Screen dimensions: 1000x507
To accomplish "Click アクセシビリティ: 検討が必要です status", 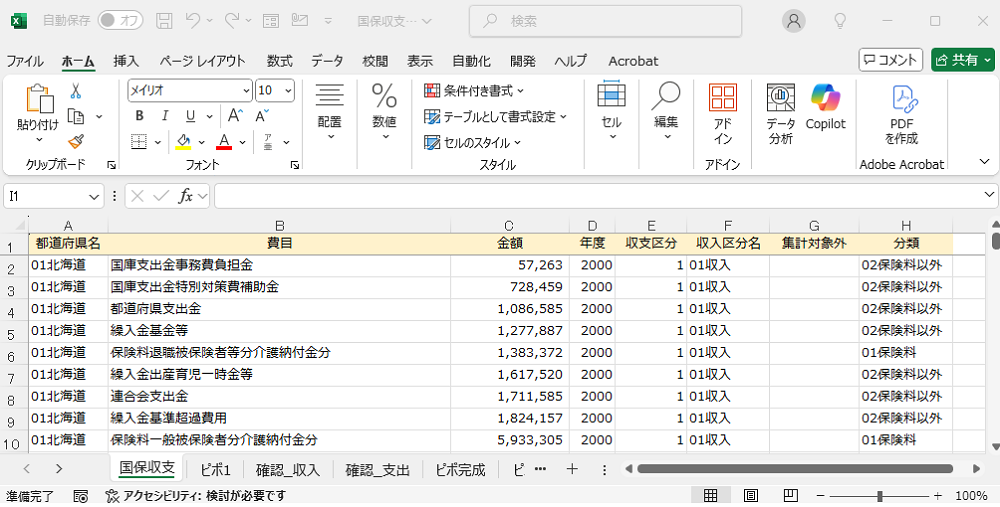I will [x=195, y=496].
